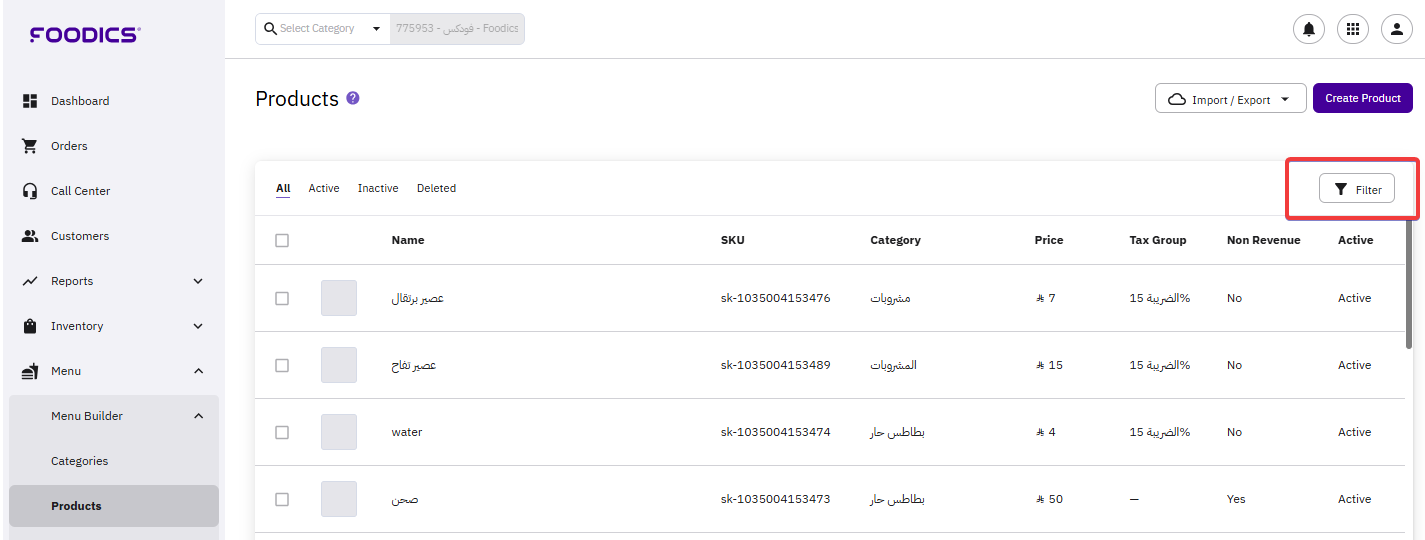Click the Create Product button

tap(1362, 98)
